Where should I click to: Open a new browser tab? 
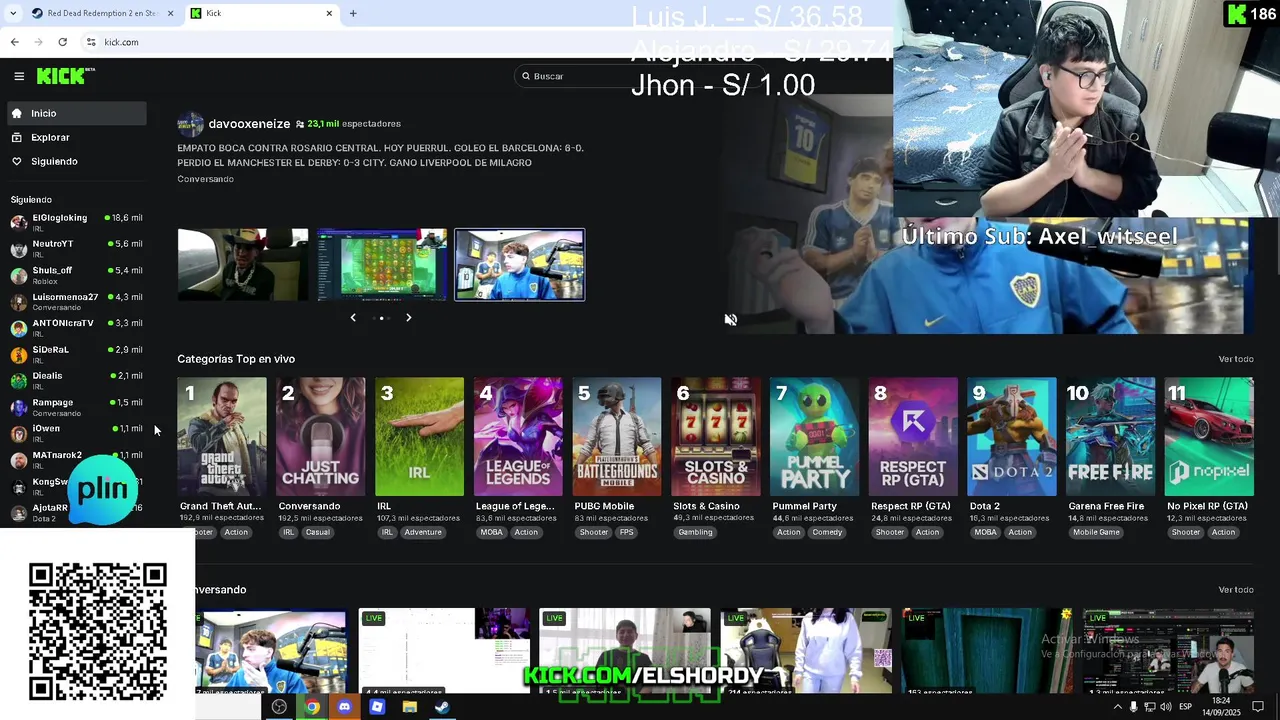[353, 13]
